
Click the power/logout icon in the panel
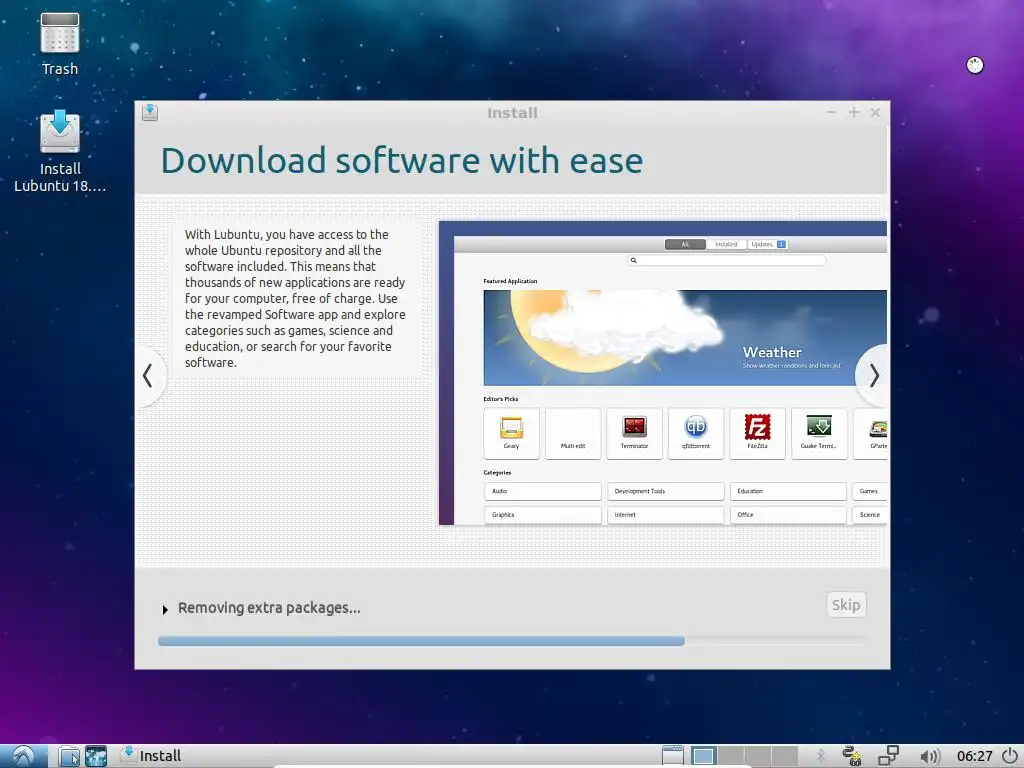point(1010,756)
